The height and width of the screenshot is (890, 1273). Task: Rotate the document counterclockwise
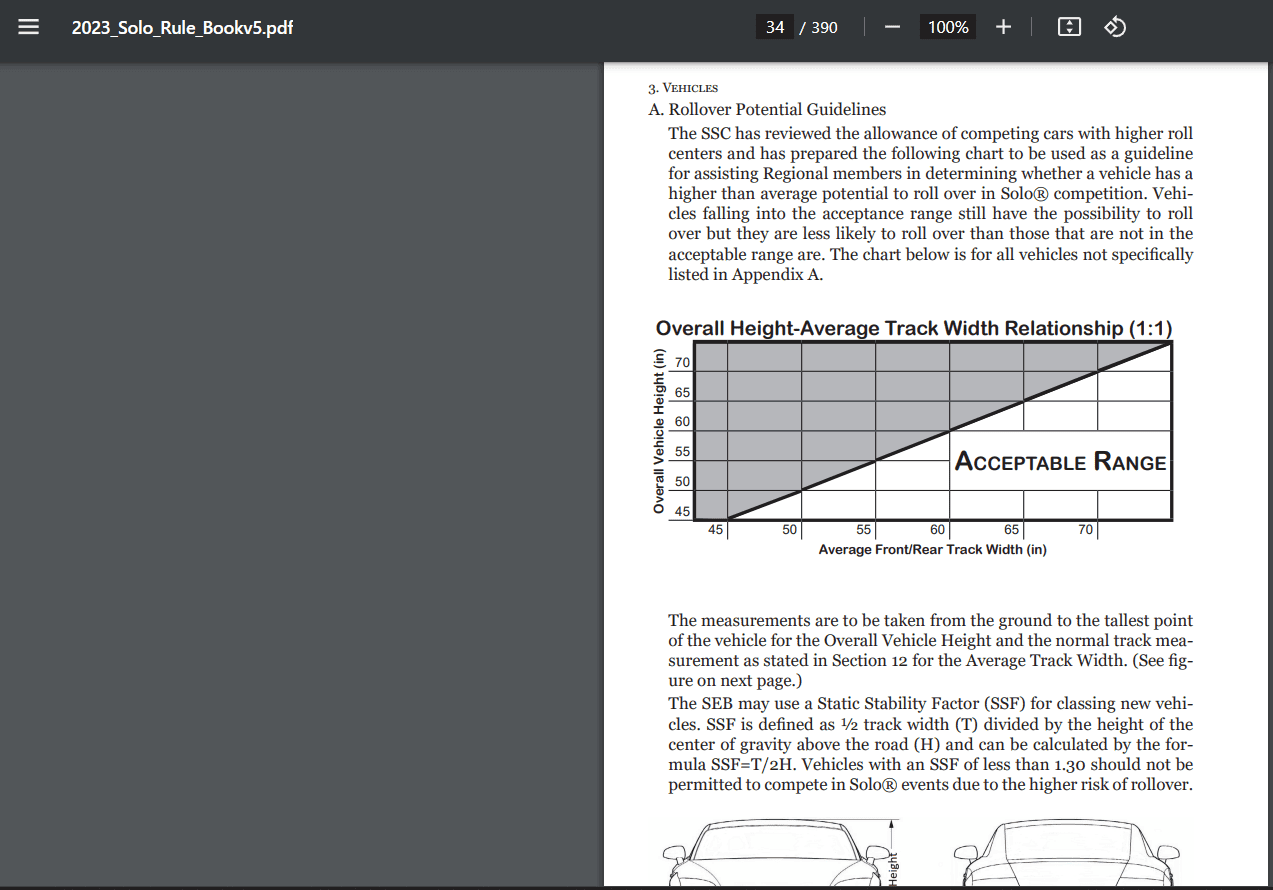[1115, 27]
